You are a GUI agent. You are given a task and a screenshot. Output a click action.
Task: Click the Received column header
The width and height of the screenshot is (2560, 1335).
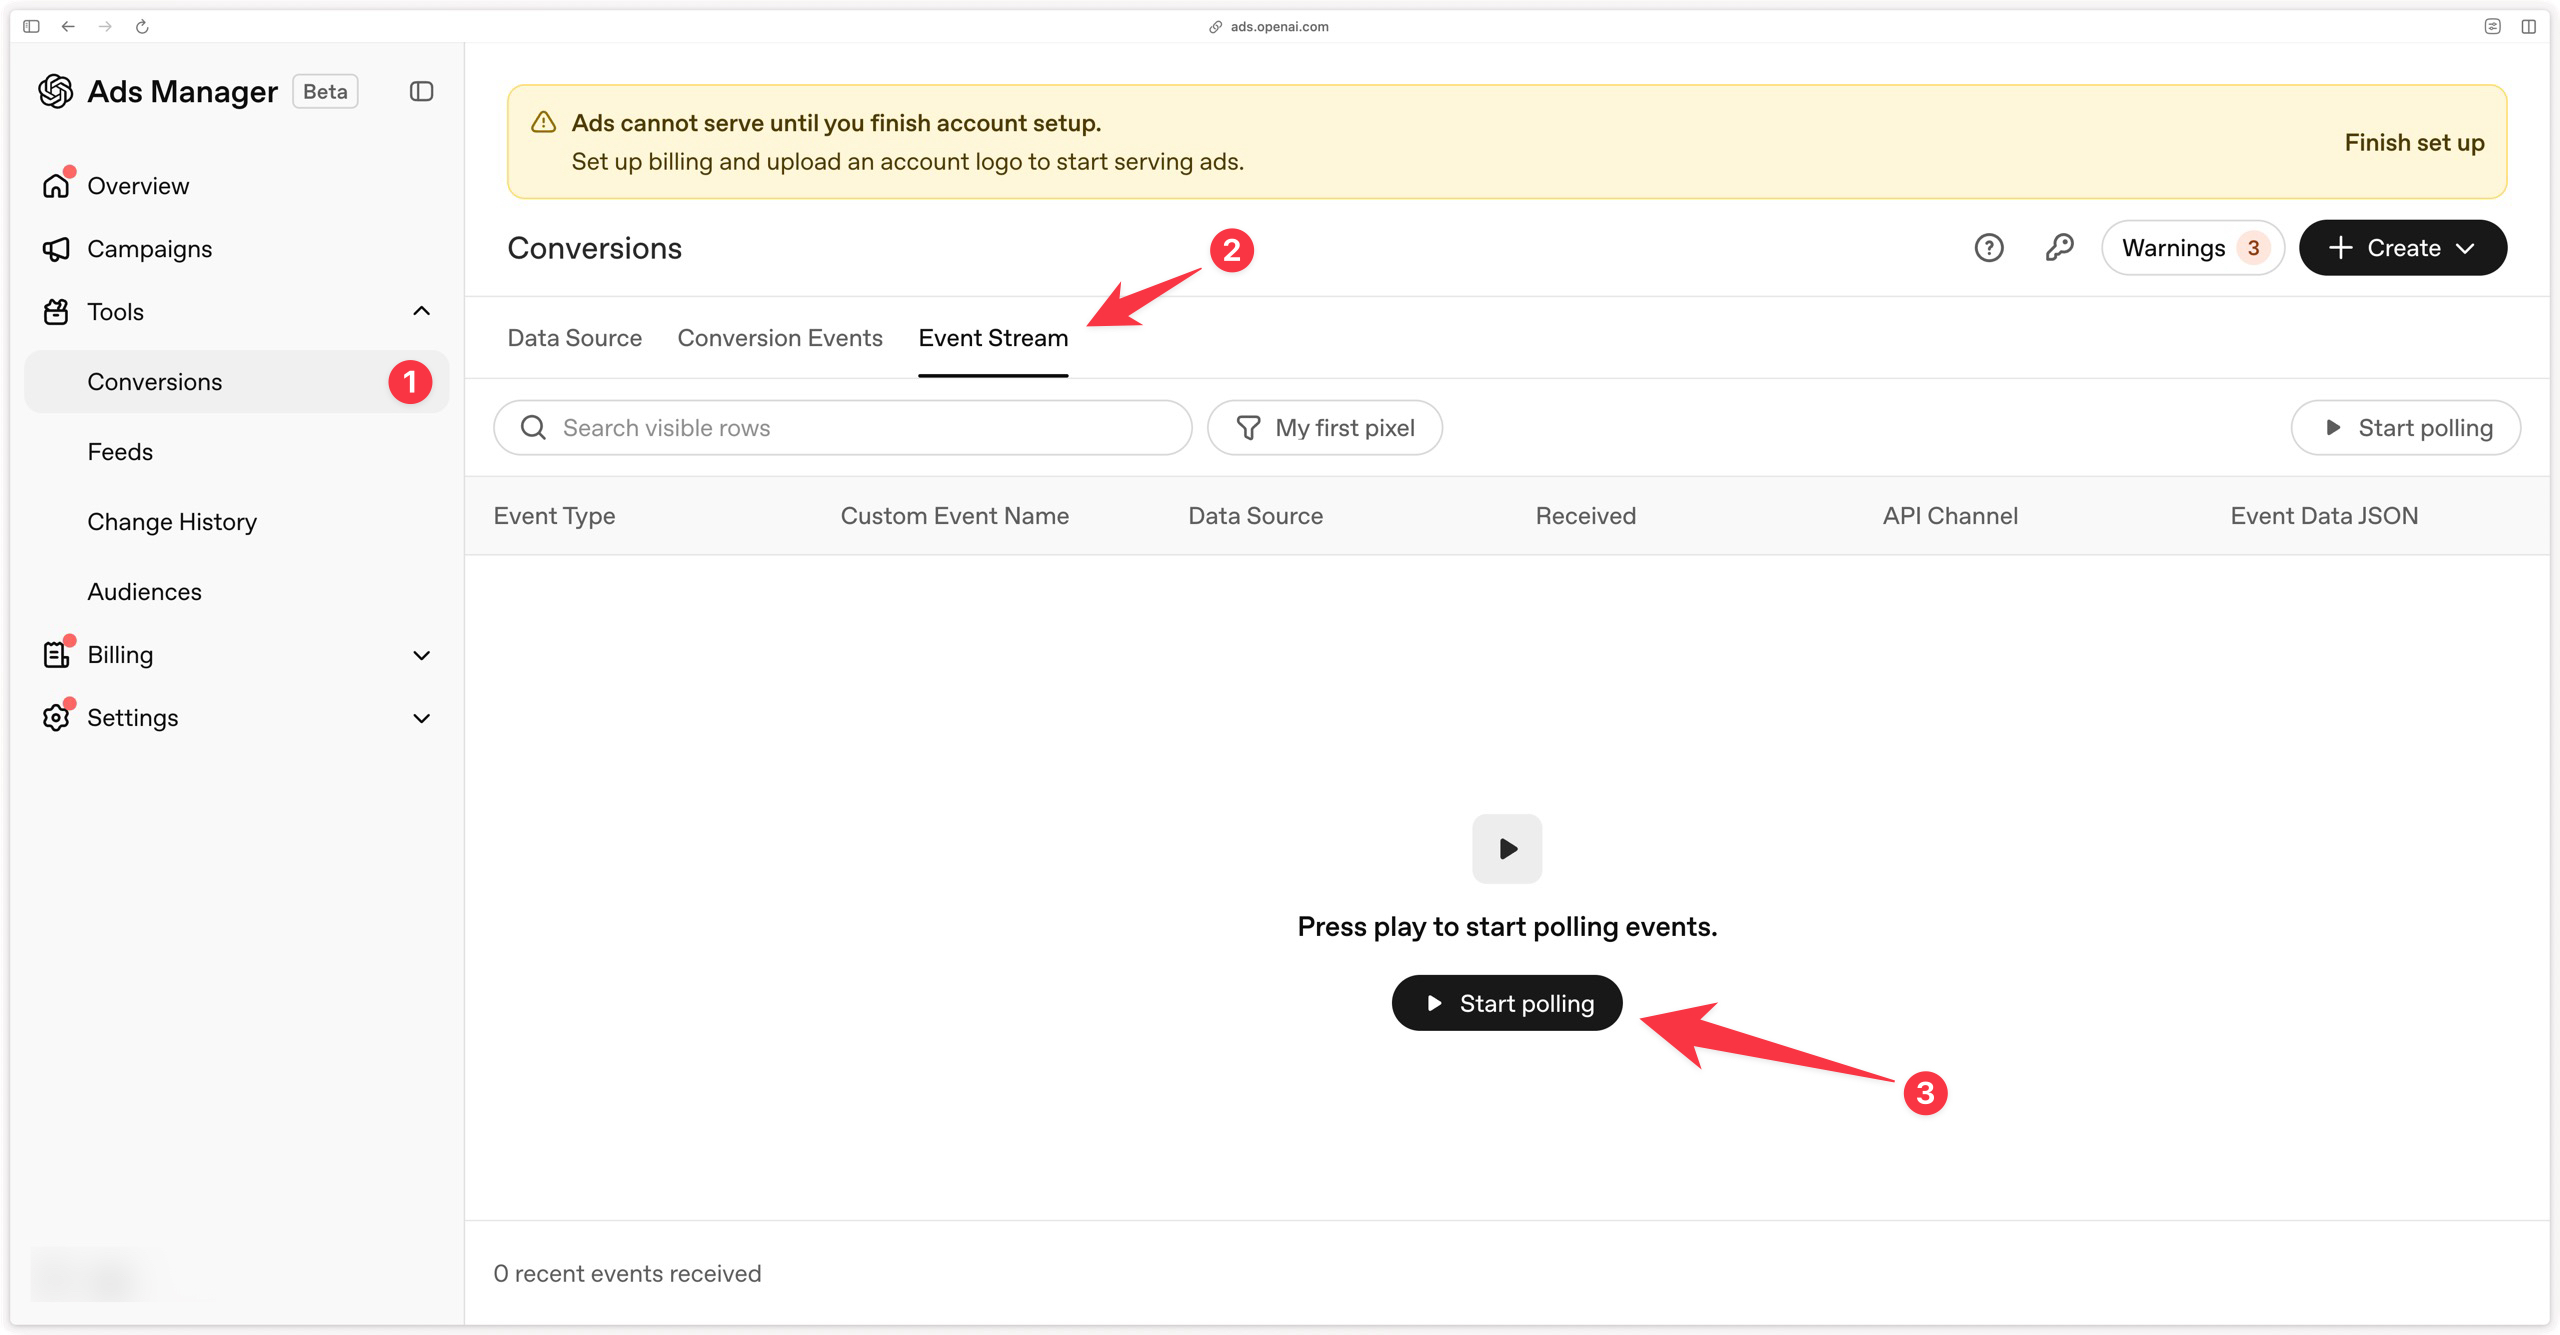click(x=1585, y=516)
